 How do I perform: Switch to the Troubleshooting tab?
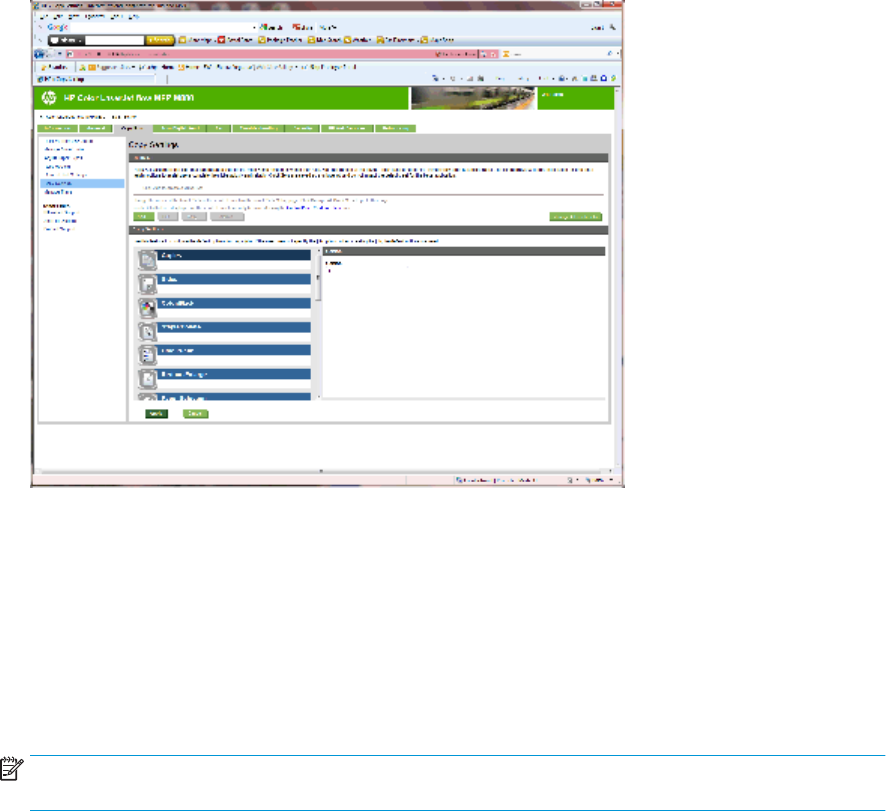tap(258, 128)
